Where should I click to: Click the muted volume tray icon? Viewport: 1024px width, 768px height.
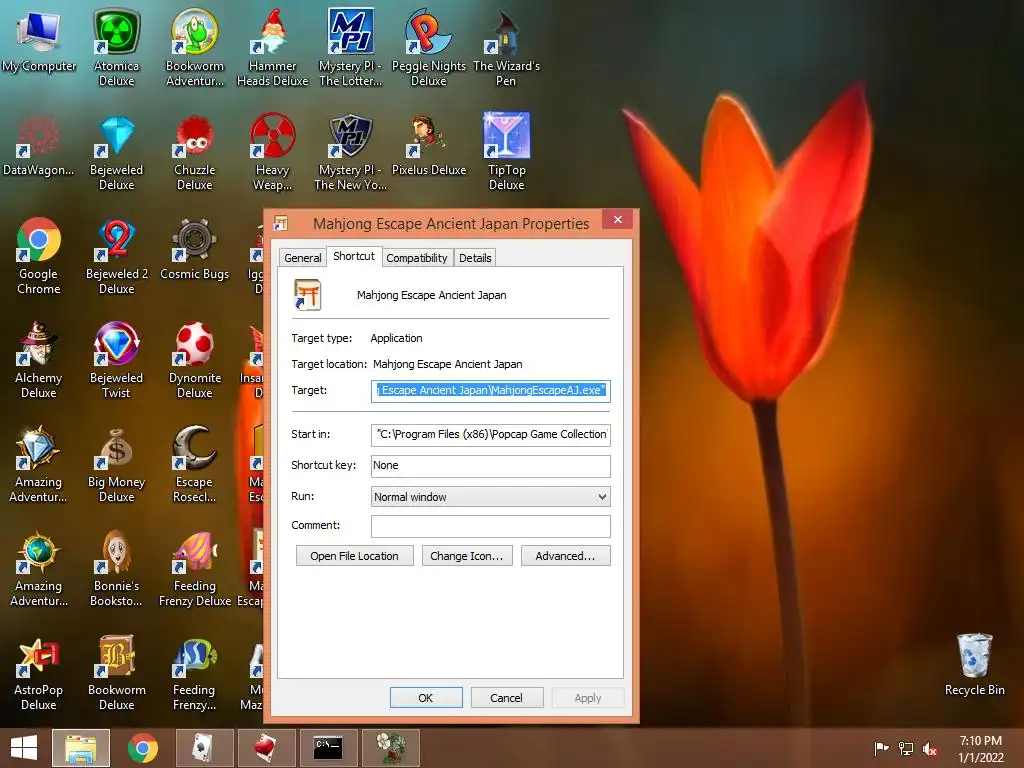coord(930,748)
